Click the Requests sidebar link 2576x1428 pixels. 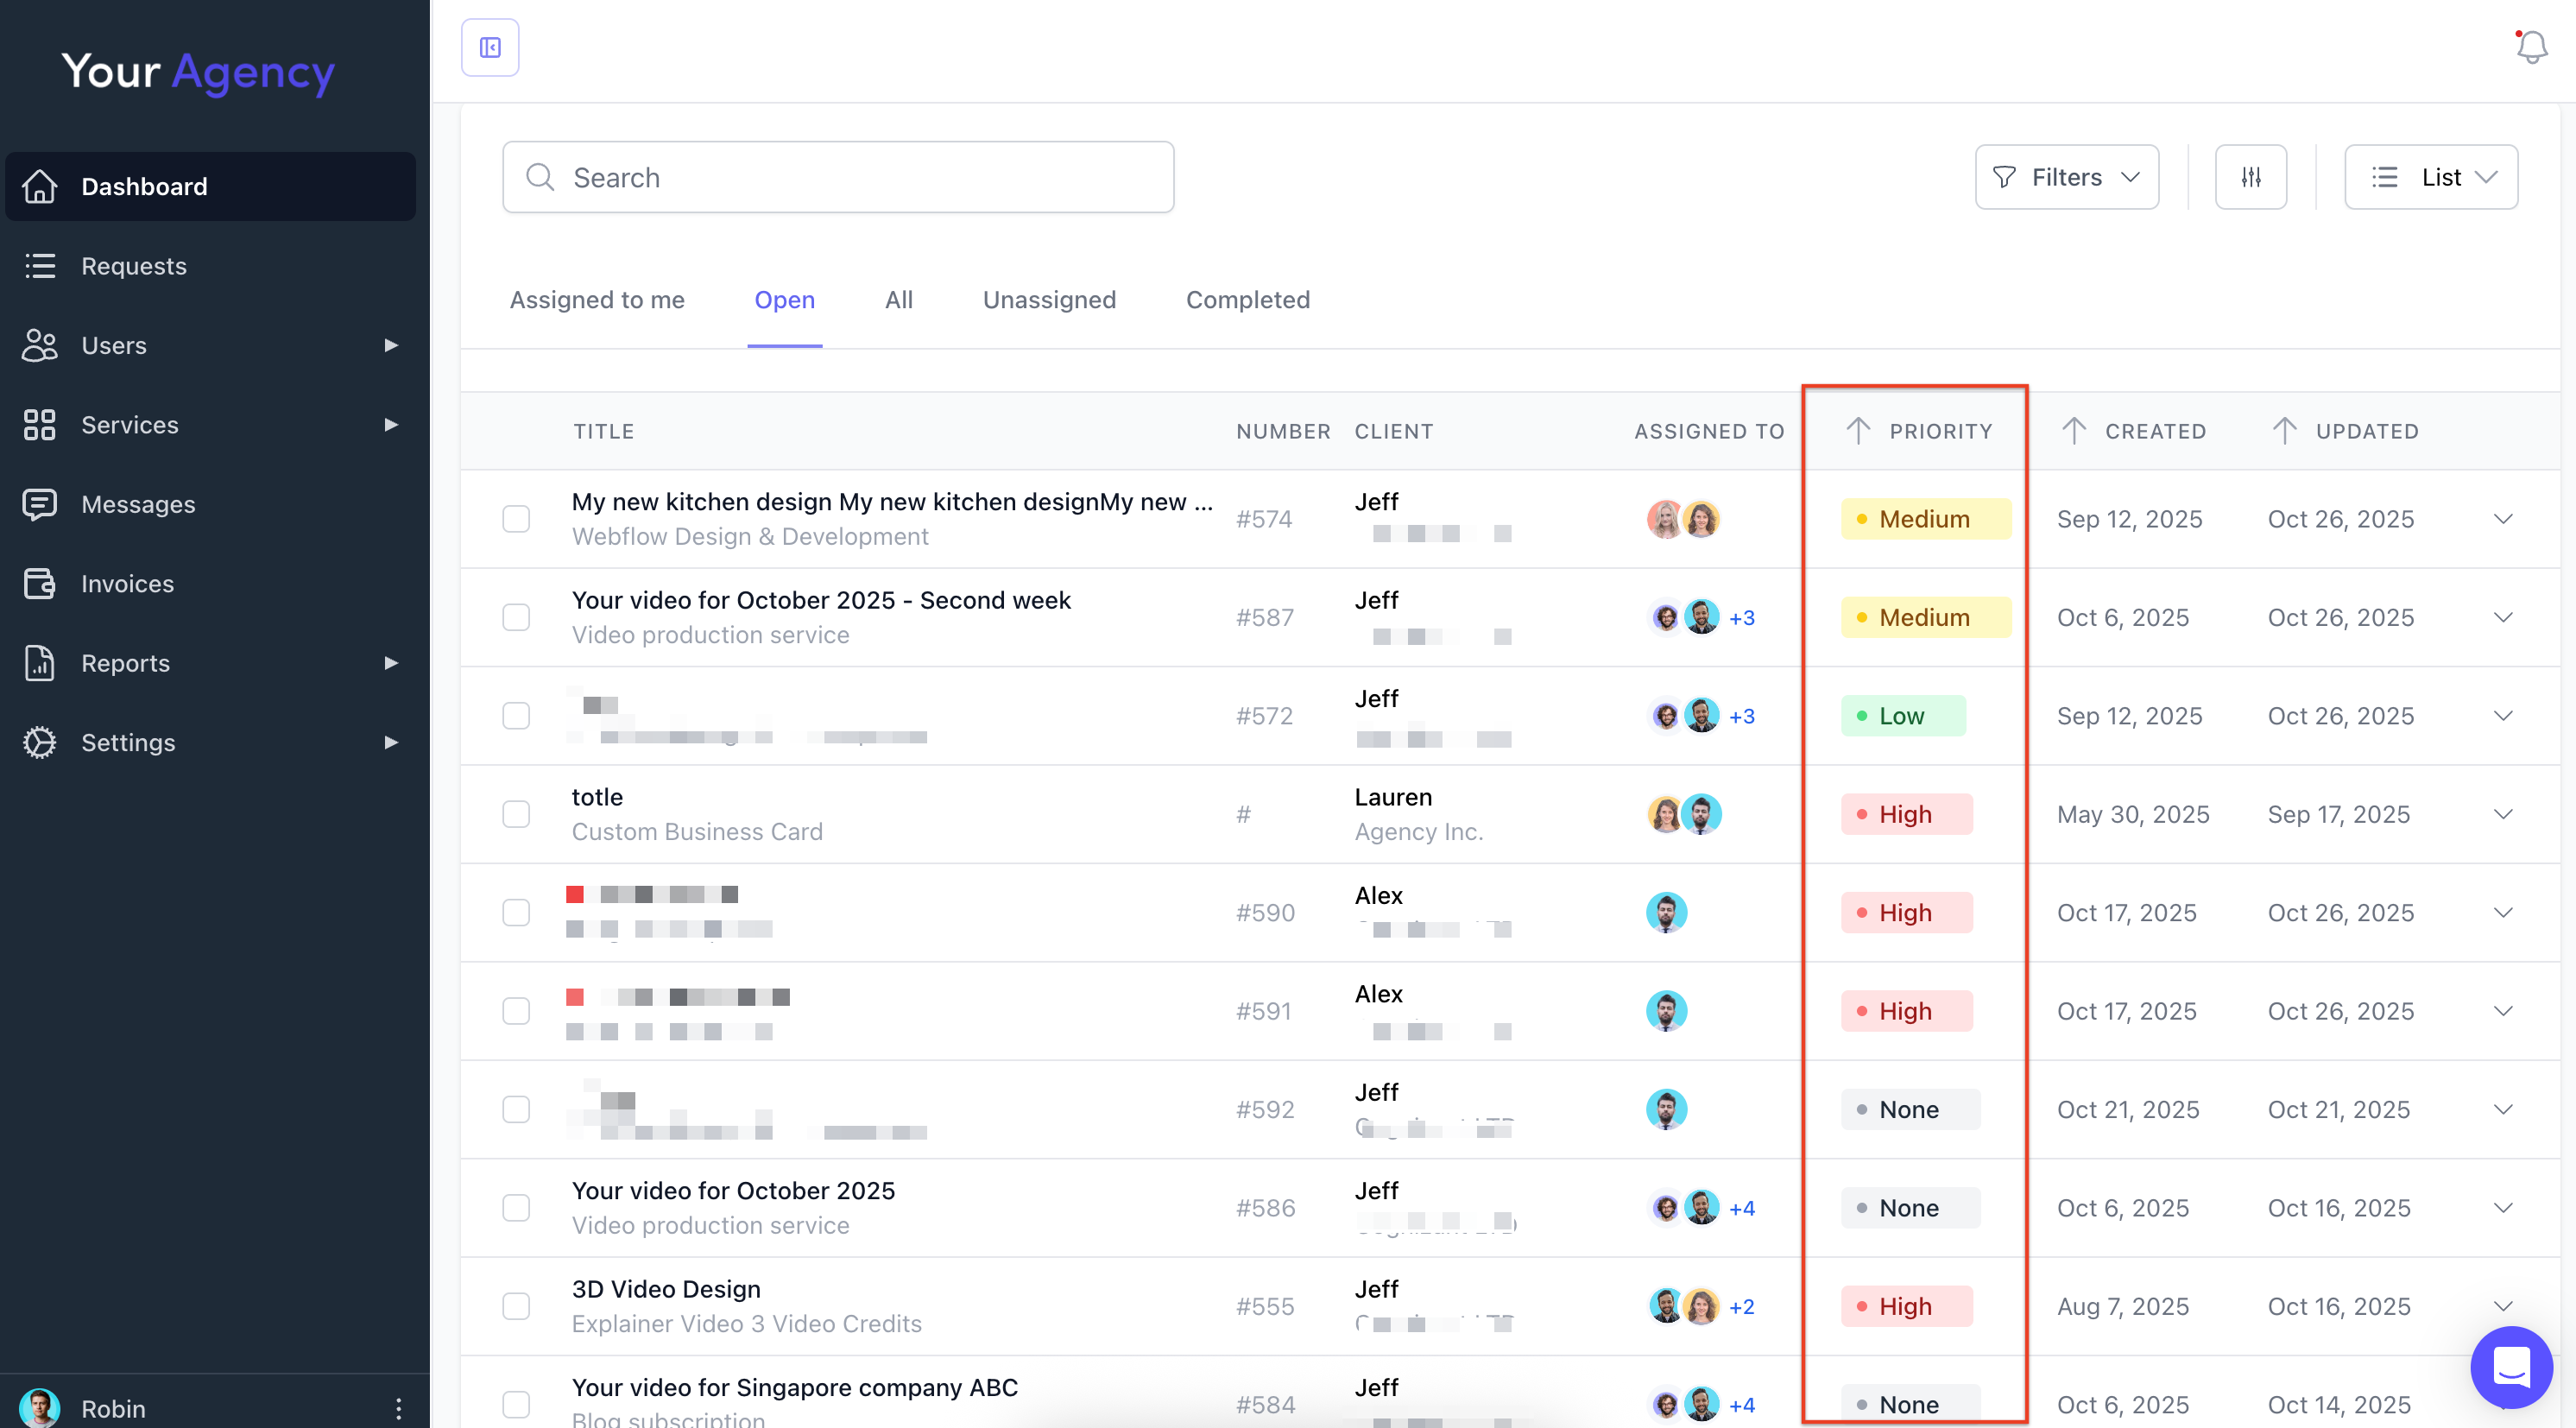coord(134,266)
